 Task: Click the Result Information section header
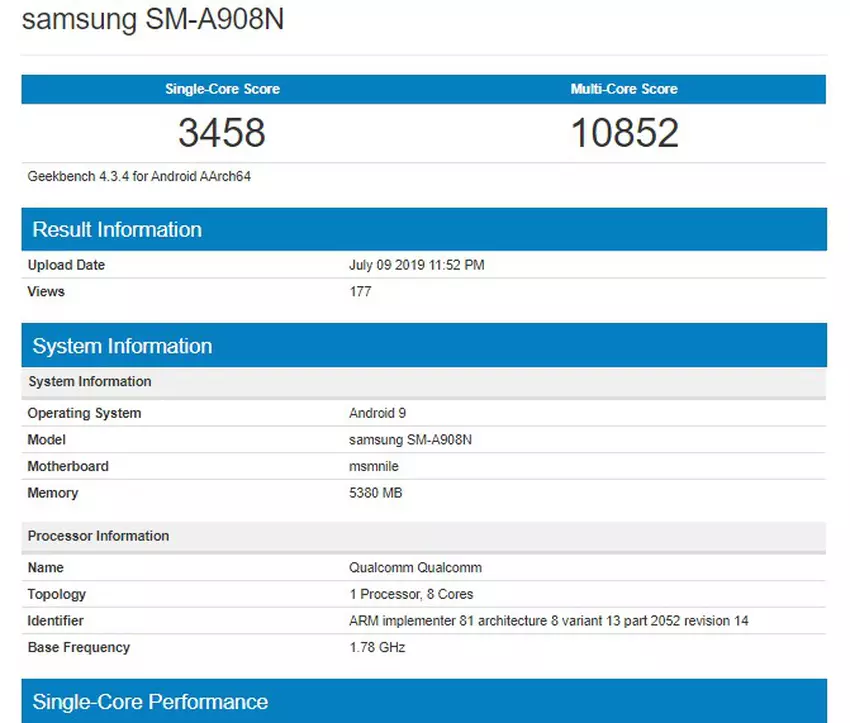[x=117, y=229]
